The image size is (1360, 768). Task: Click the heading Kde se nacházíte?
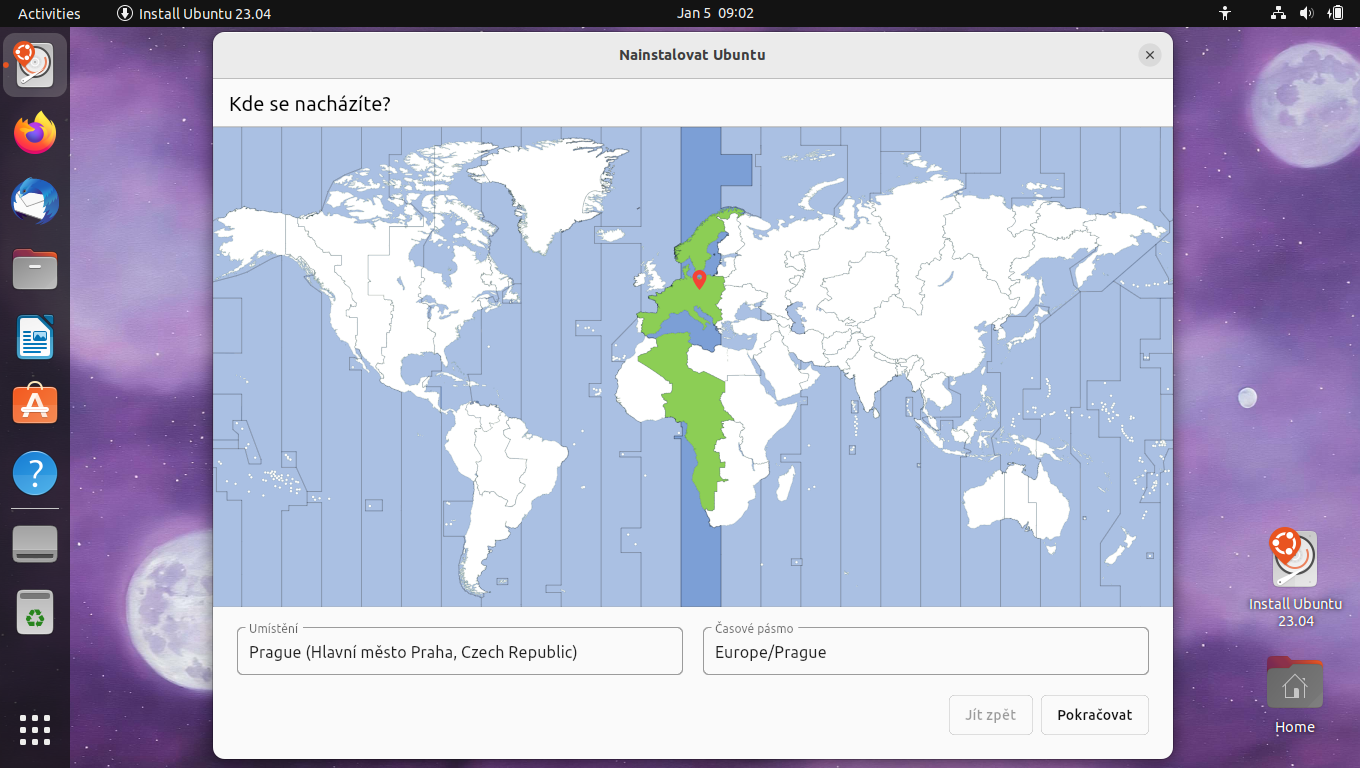[310, 104]
